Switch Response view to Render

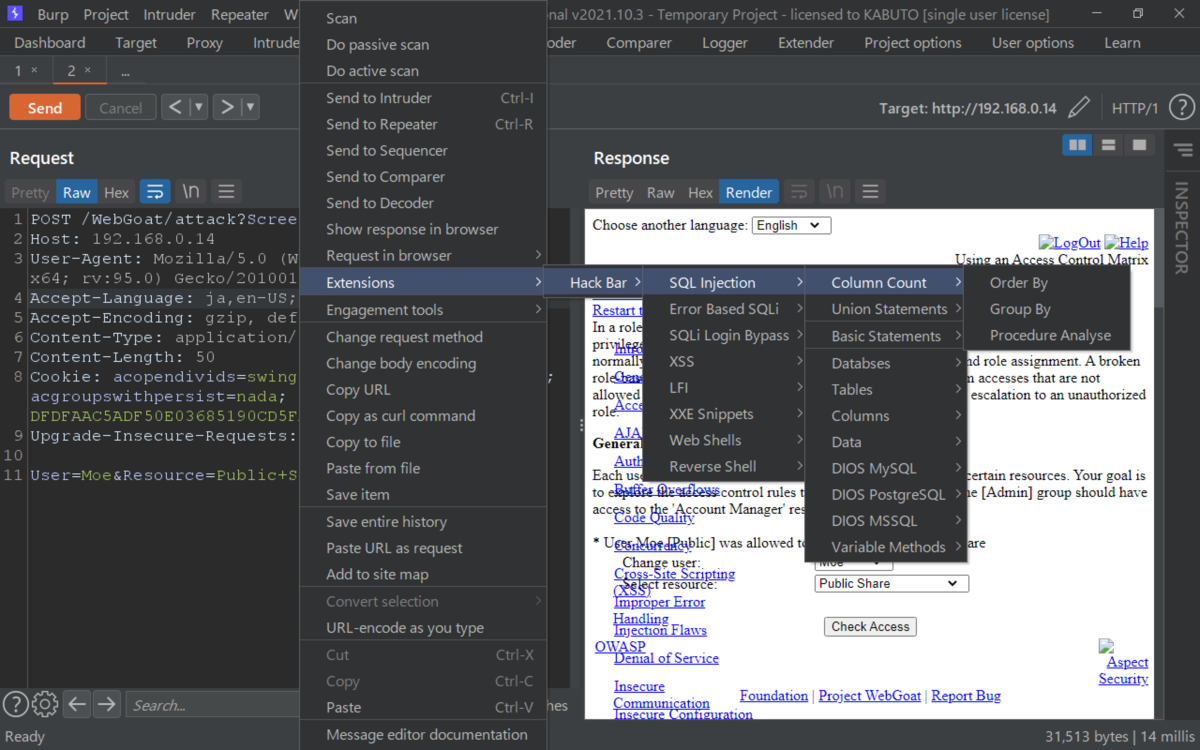coord(749,192)
